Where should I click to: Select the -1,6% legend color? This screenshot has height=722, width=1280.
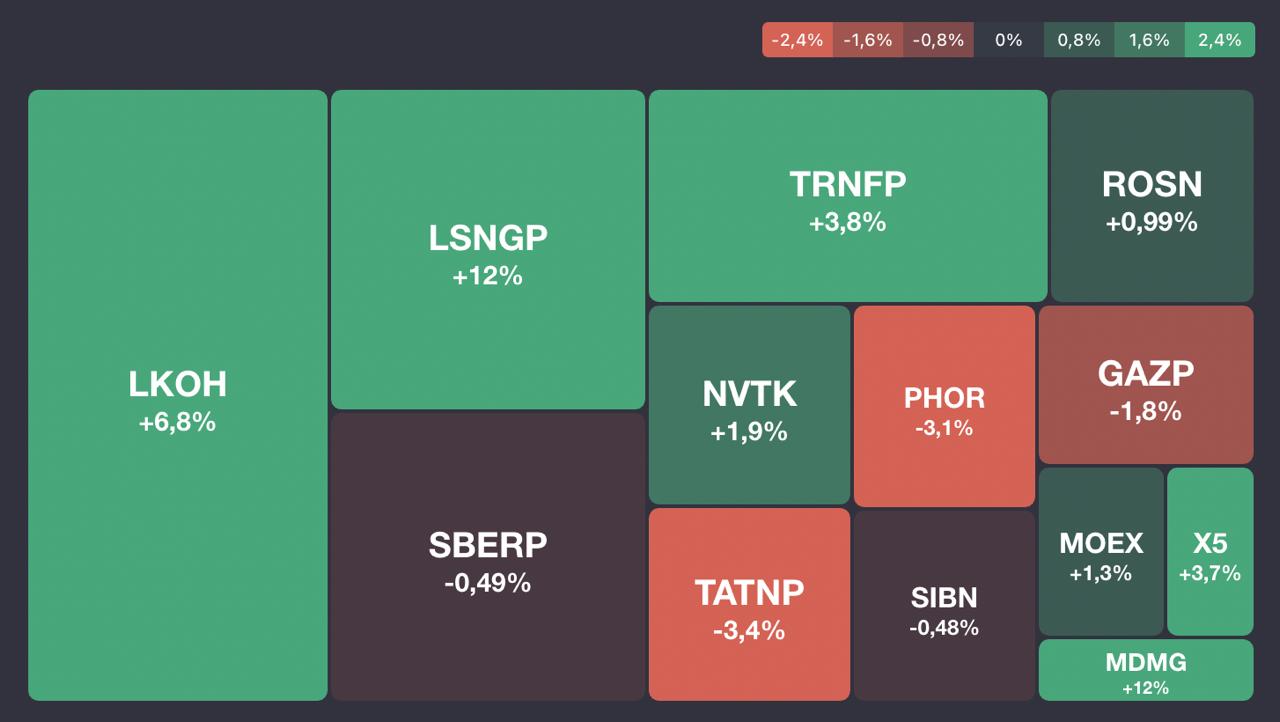[x=867, y=40]
